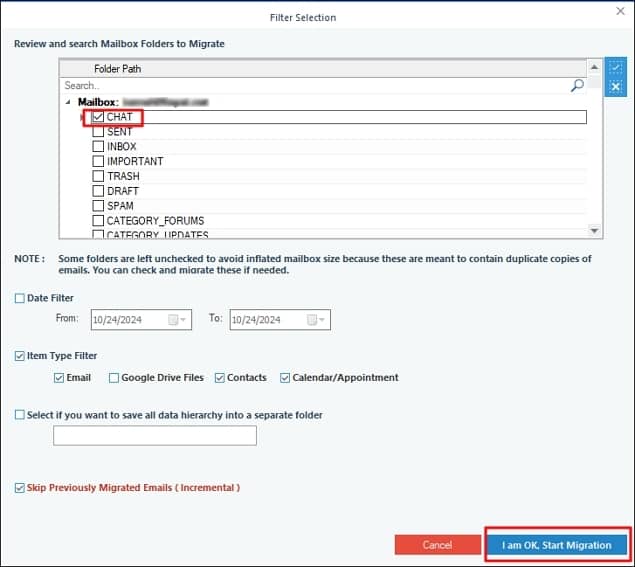Uncheck the Contacts item type
The width and height of the screenshot is (635, 567).
219,378
